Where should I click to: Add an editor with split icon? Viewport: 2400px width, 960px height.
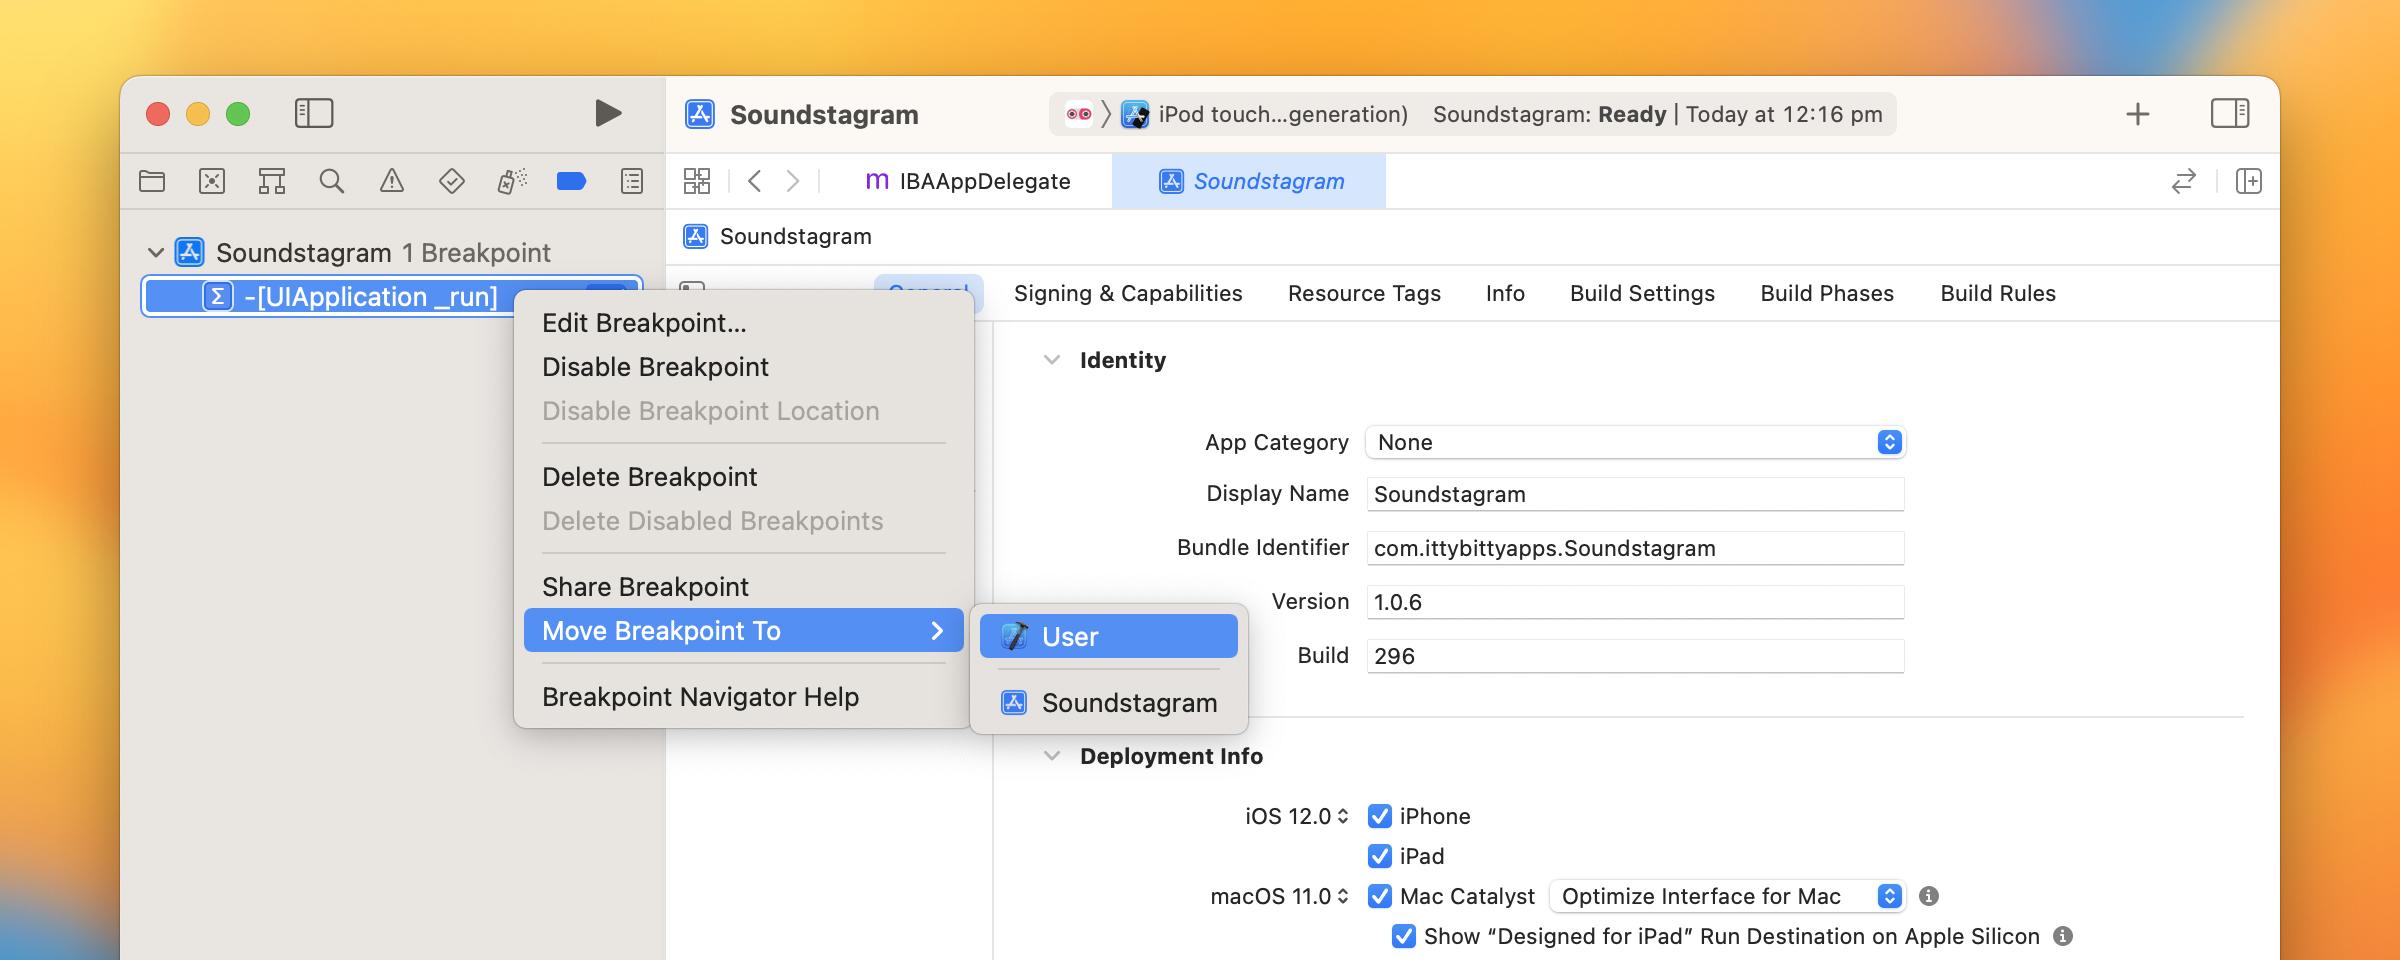(x=2249, y=181)
